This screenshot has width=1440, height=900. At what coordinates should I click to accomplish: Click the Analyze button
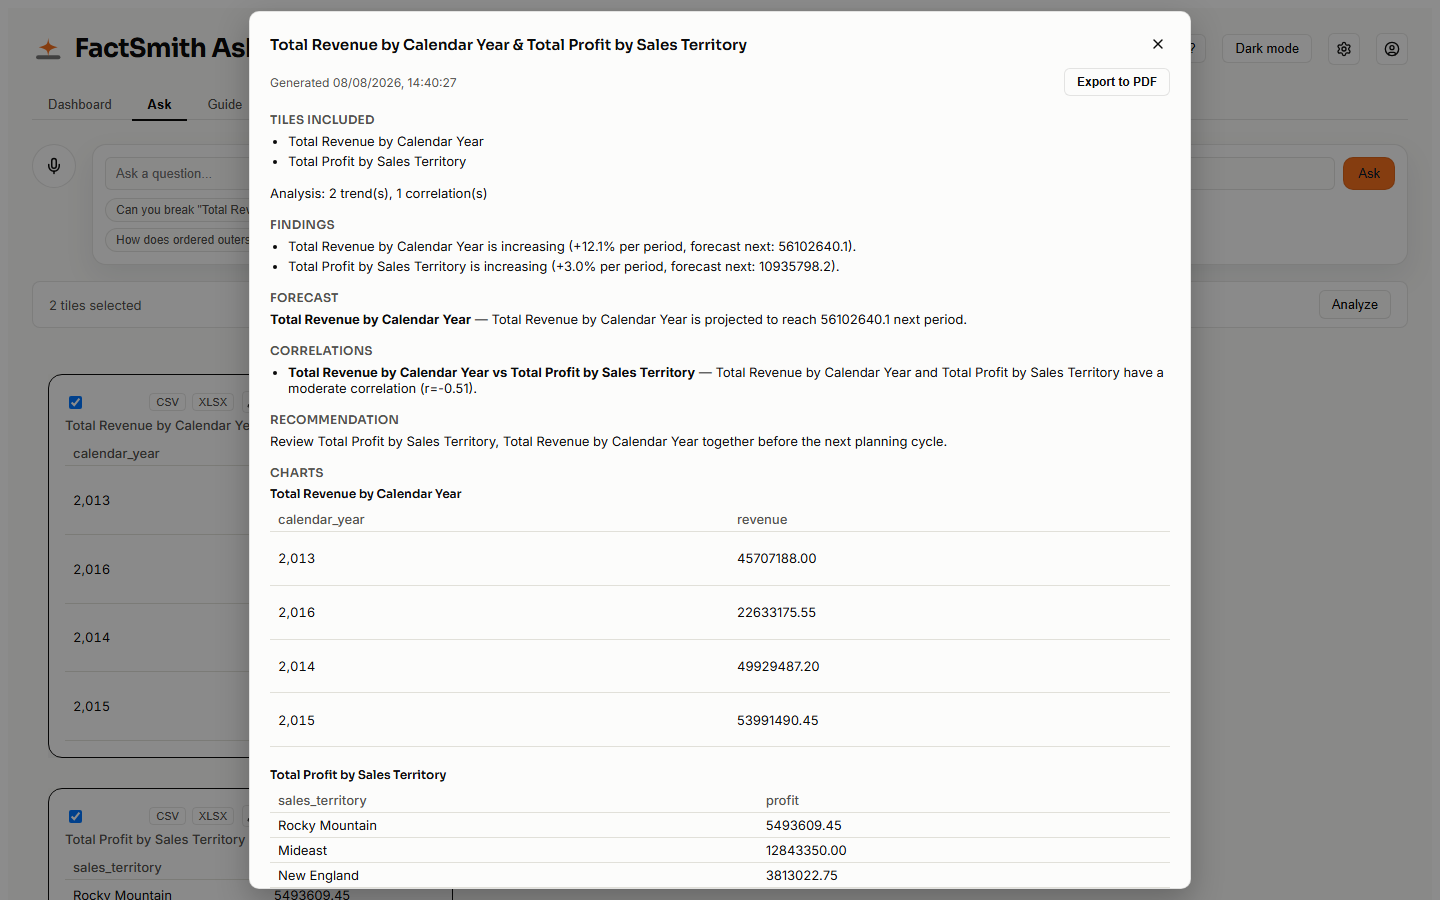(1355, 304)
